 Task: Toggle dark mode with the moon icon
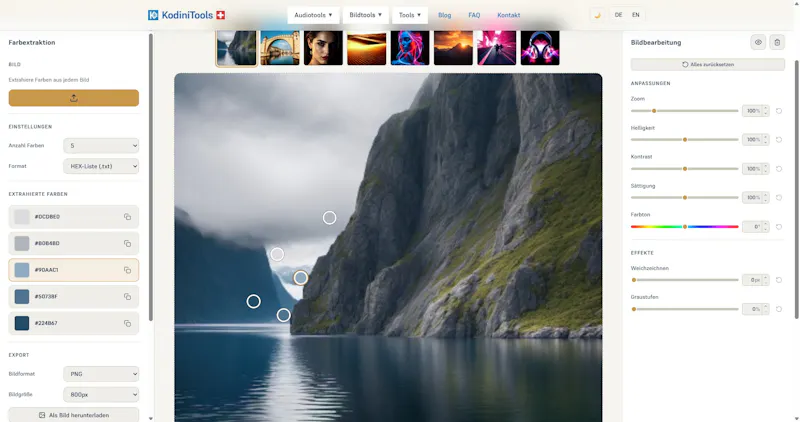pos(597,15)
